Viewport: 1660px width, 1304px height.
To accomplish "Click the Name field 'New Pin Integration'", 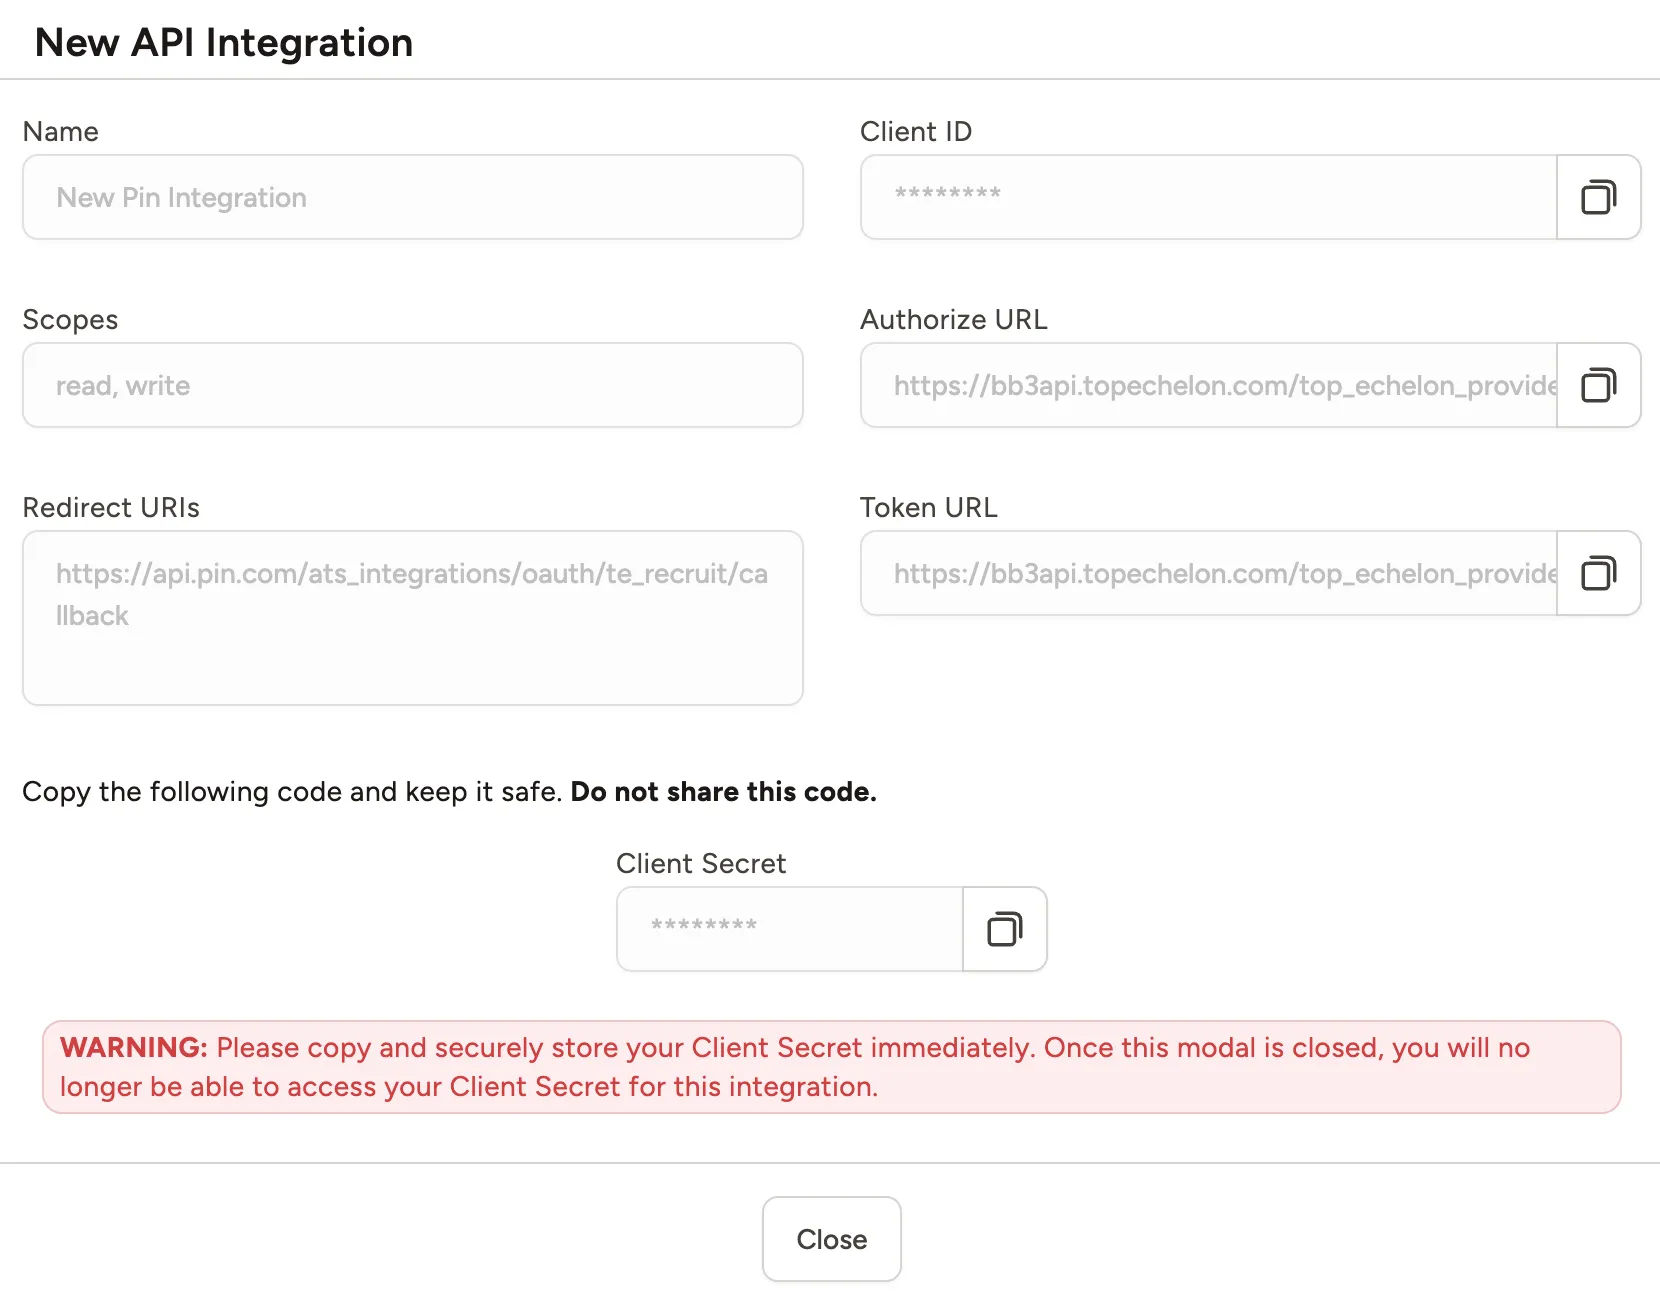I will [413, 197].
